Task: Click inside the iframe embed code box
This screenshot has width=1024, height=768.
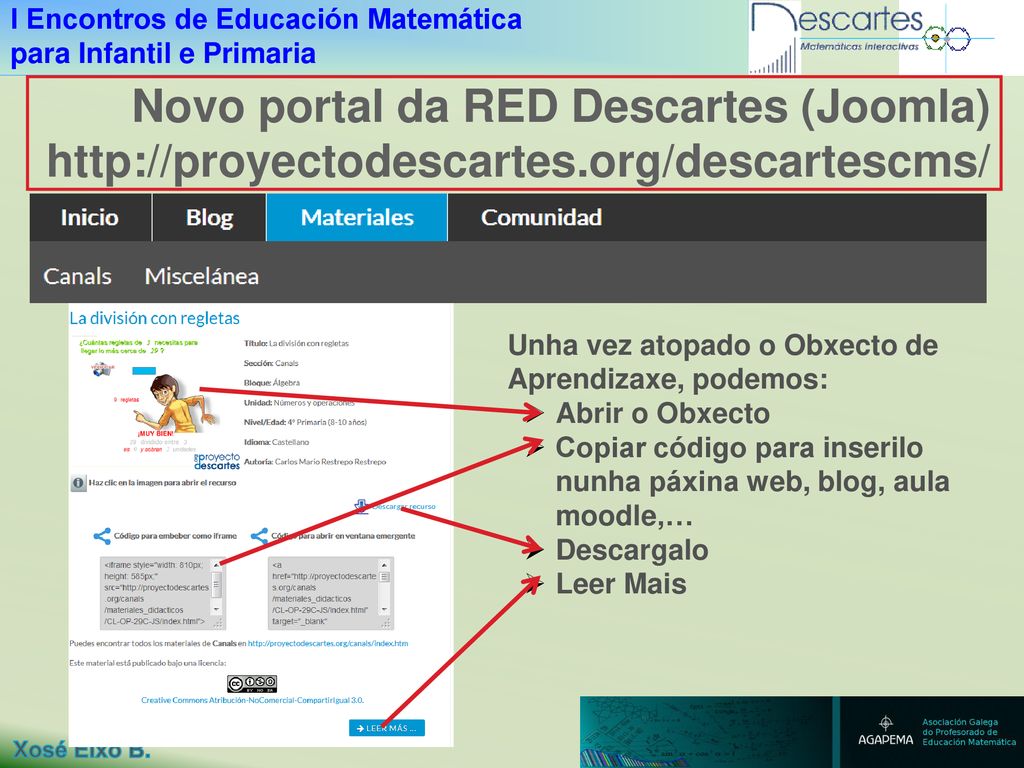Action: [157, 593]
